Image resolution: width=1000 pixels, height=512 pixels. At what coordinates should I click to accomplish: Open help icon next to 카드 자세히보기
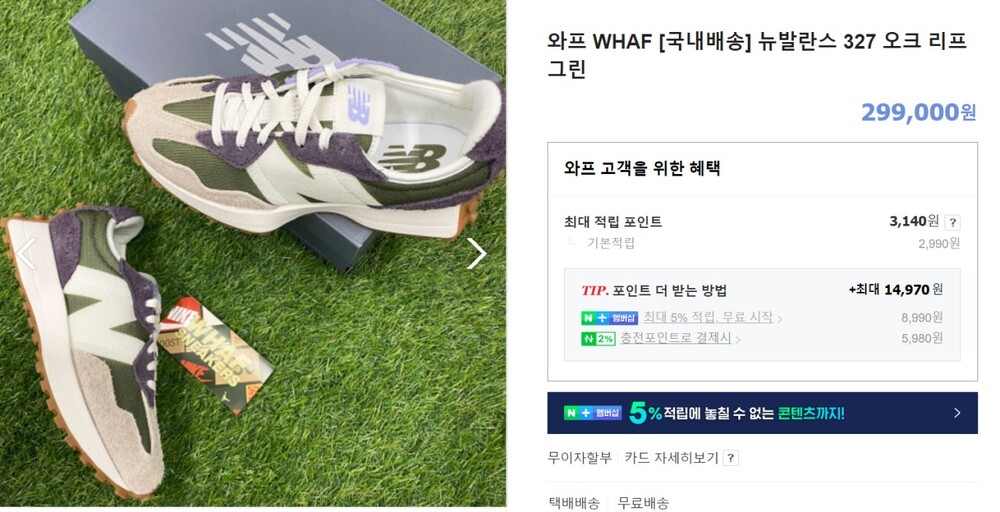click(731, 458)
